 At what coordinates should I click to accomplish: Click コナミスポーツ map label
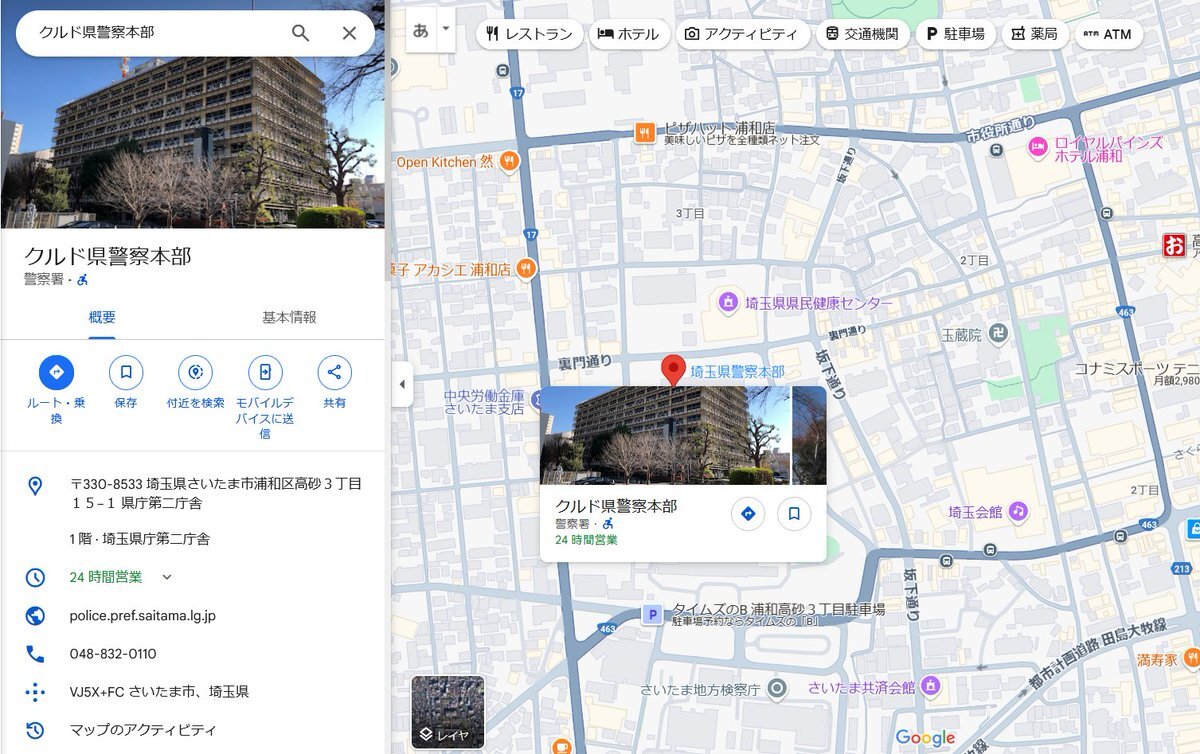point(1137,369)
